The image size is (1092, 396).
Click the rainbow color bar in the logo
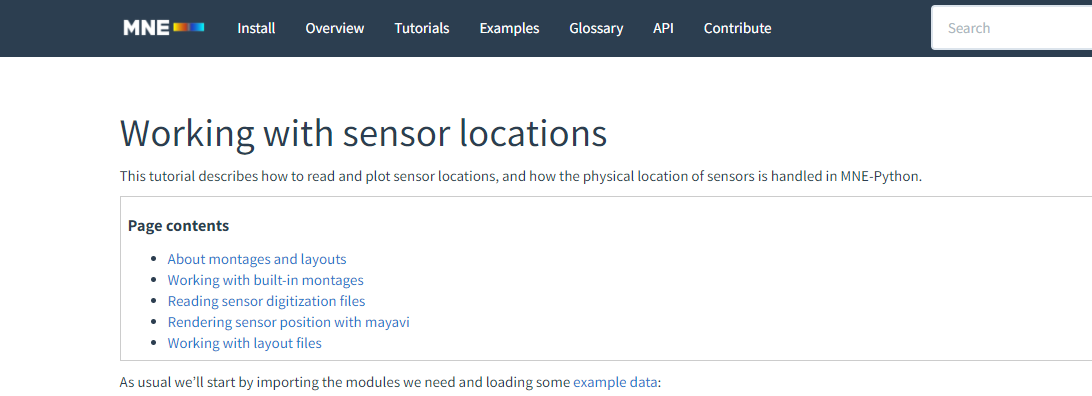(x=189, y=27)
